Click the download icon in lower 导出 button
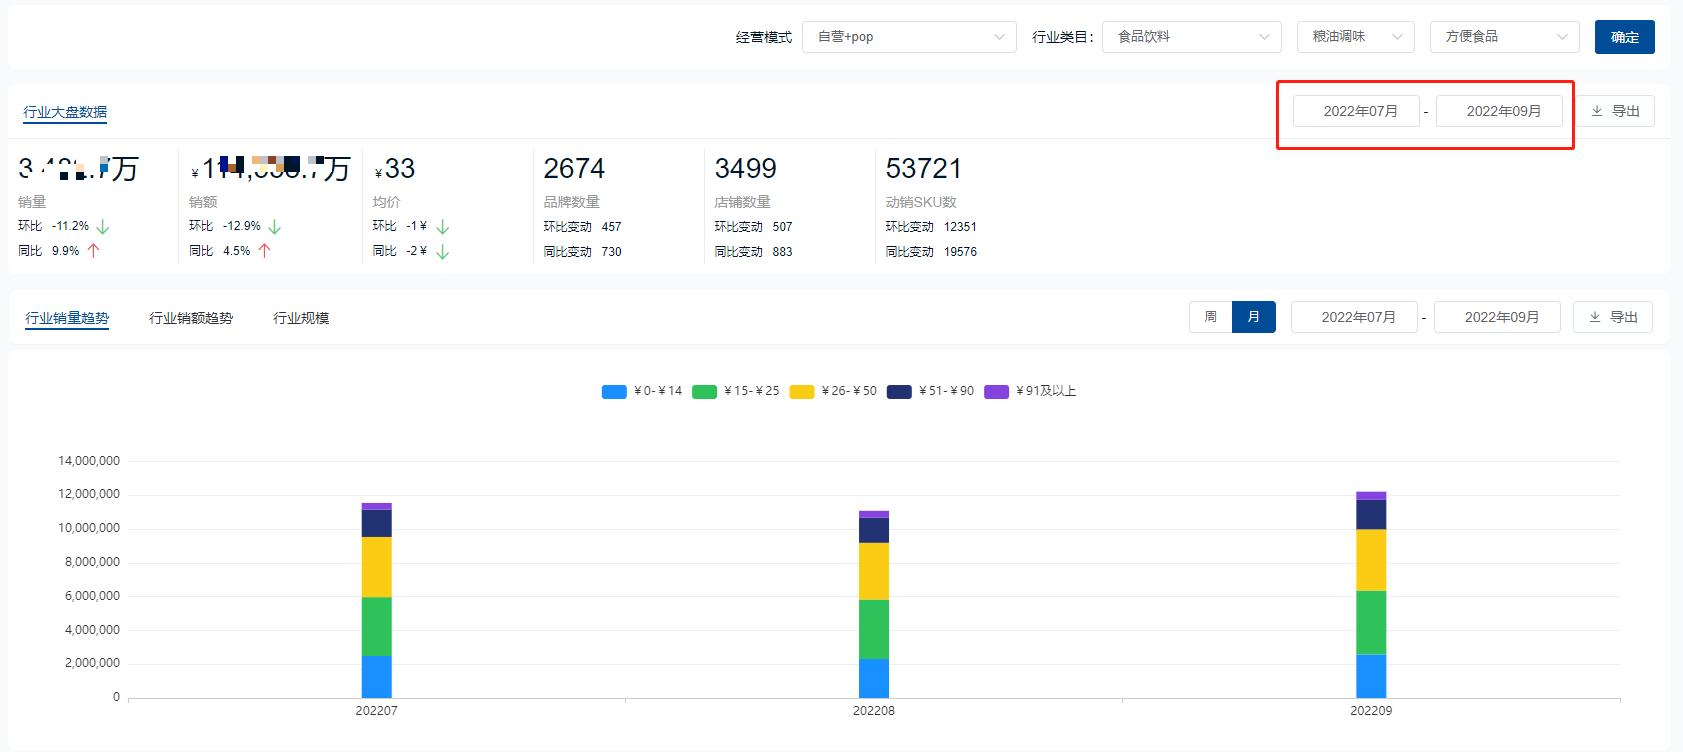 click(1595, 317)
